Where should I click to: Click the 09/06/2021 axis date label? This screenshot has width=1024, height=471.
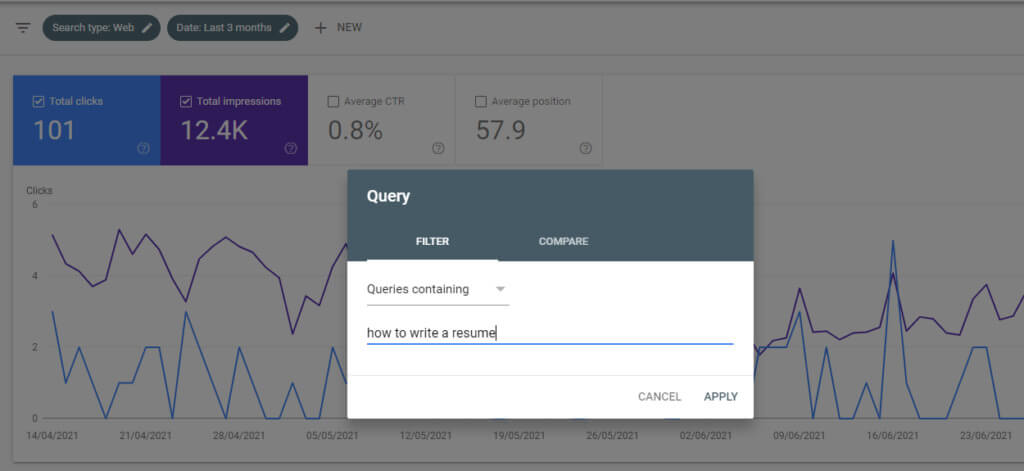pos(799,435)
